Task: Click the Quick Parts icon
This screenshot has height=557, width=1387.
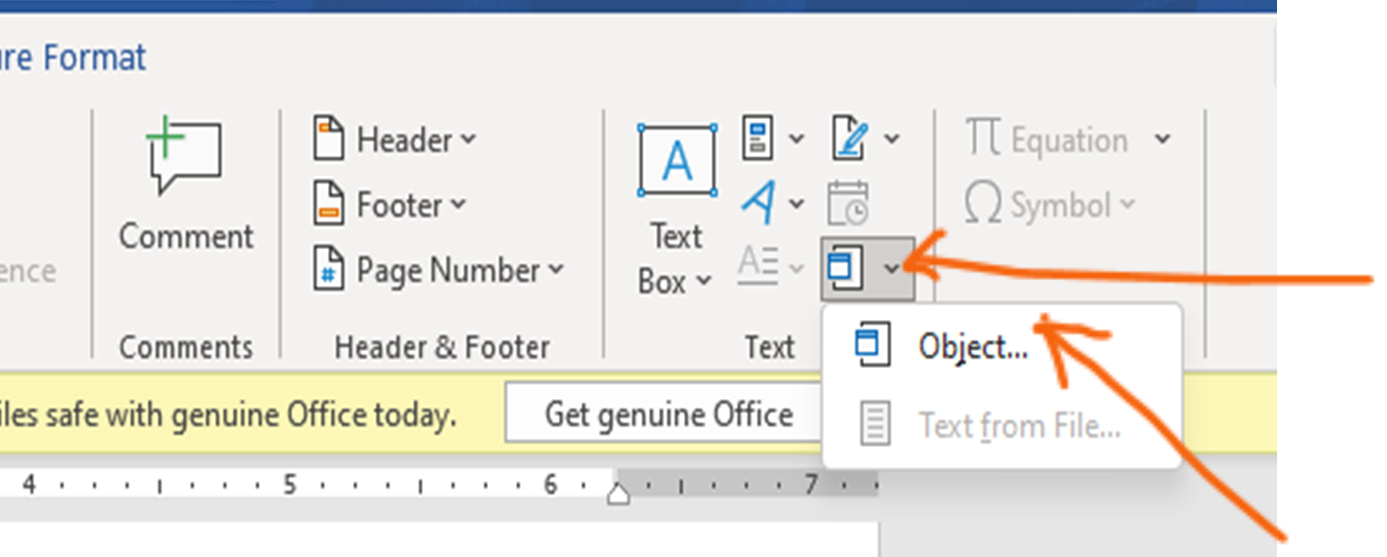Action: click(759, 138)
